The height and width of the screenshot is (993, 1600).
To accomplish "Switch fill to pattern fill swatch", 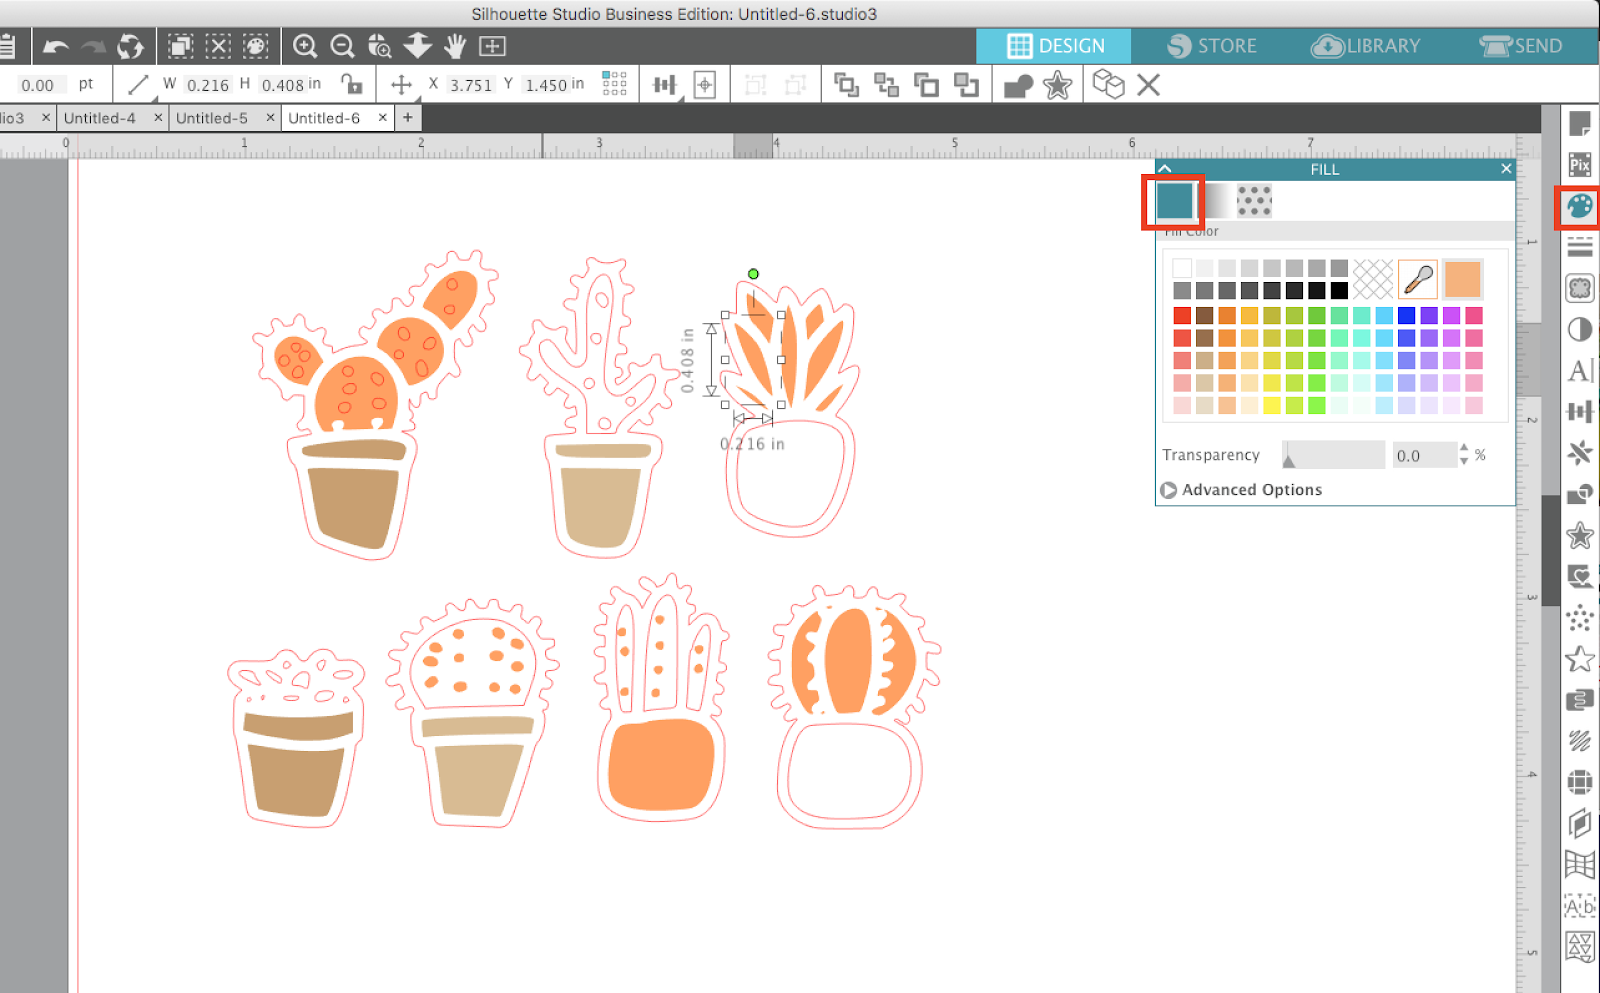I will click(1253, 201).
